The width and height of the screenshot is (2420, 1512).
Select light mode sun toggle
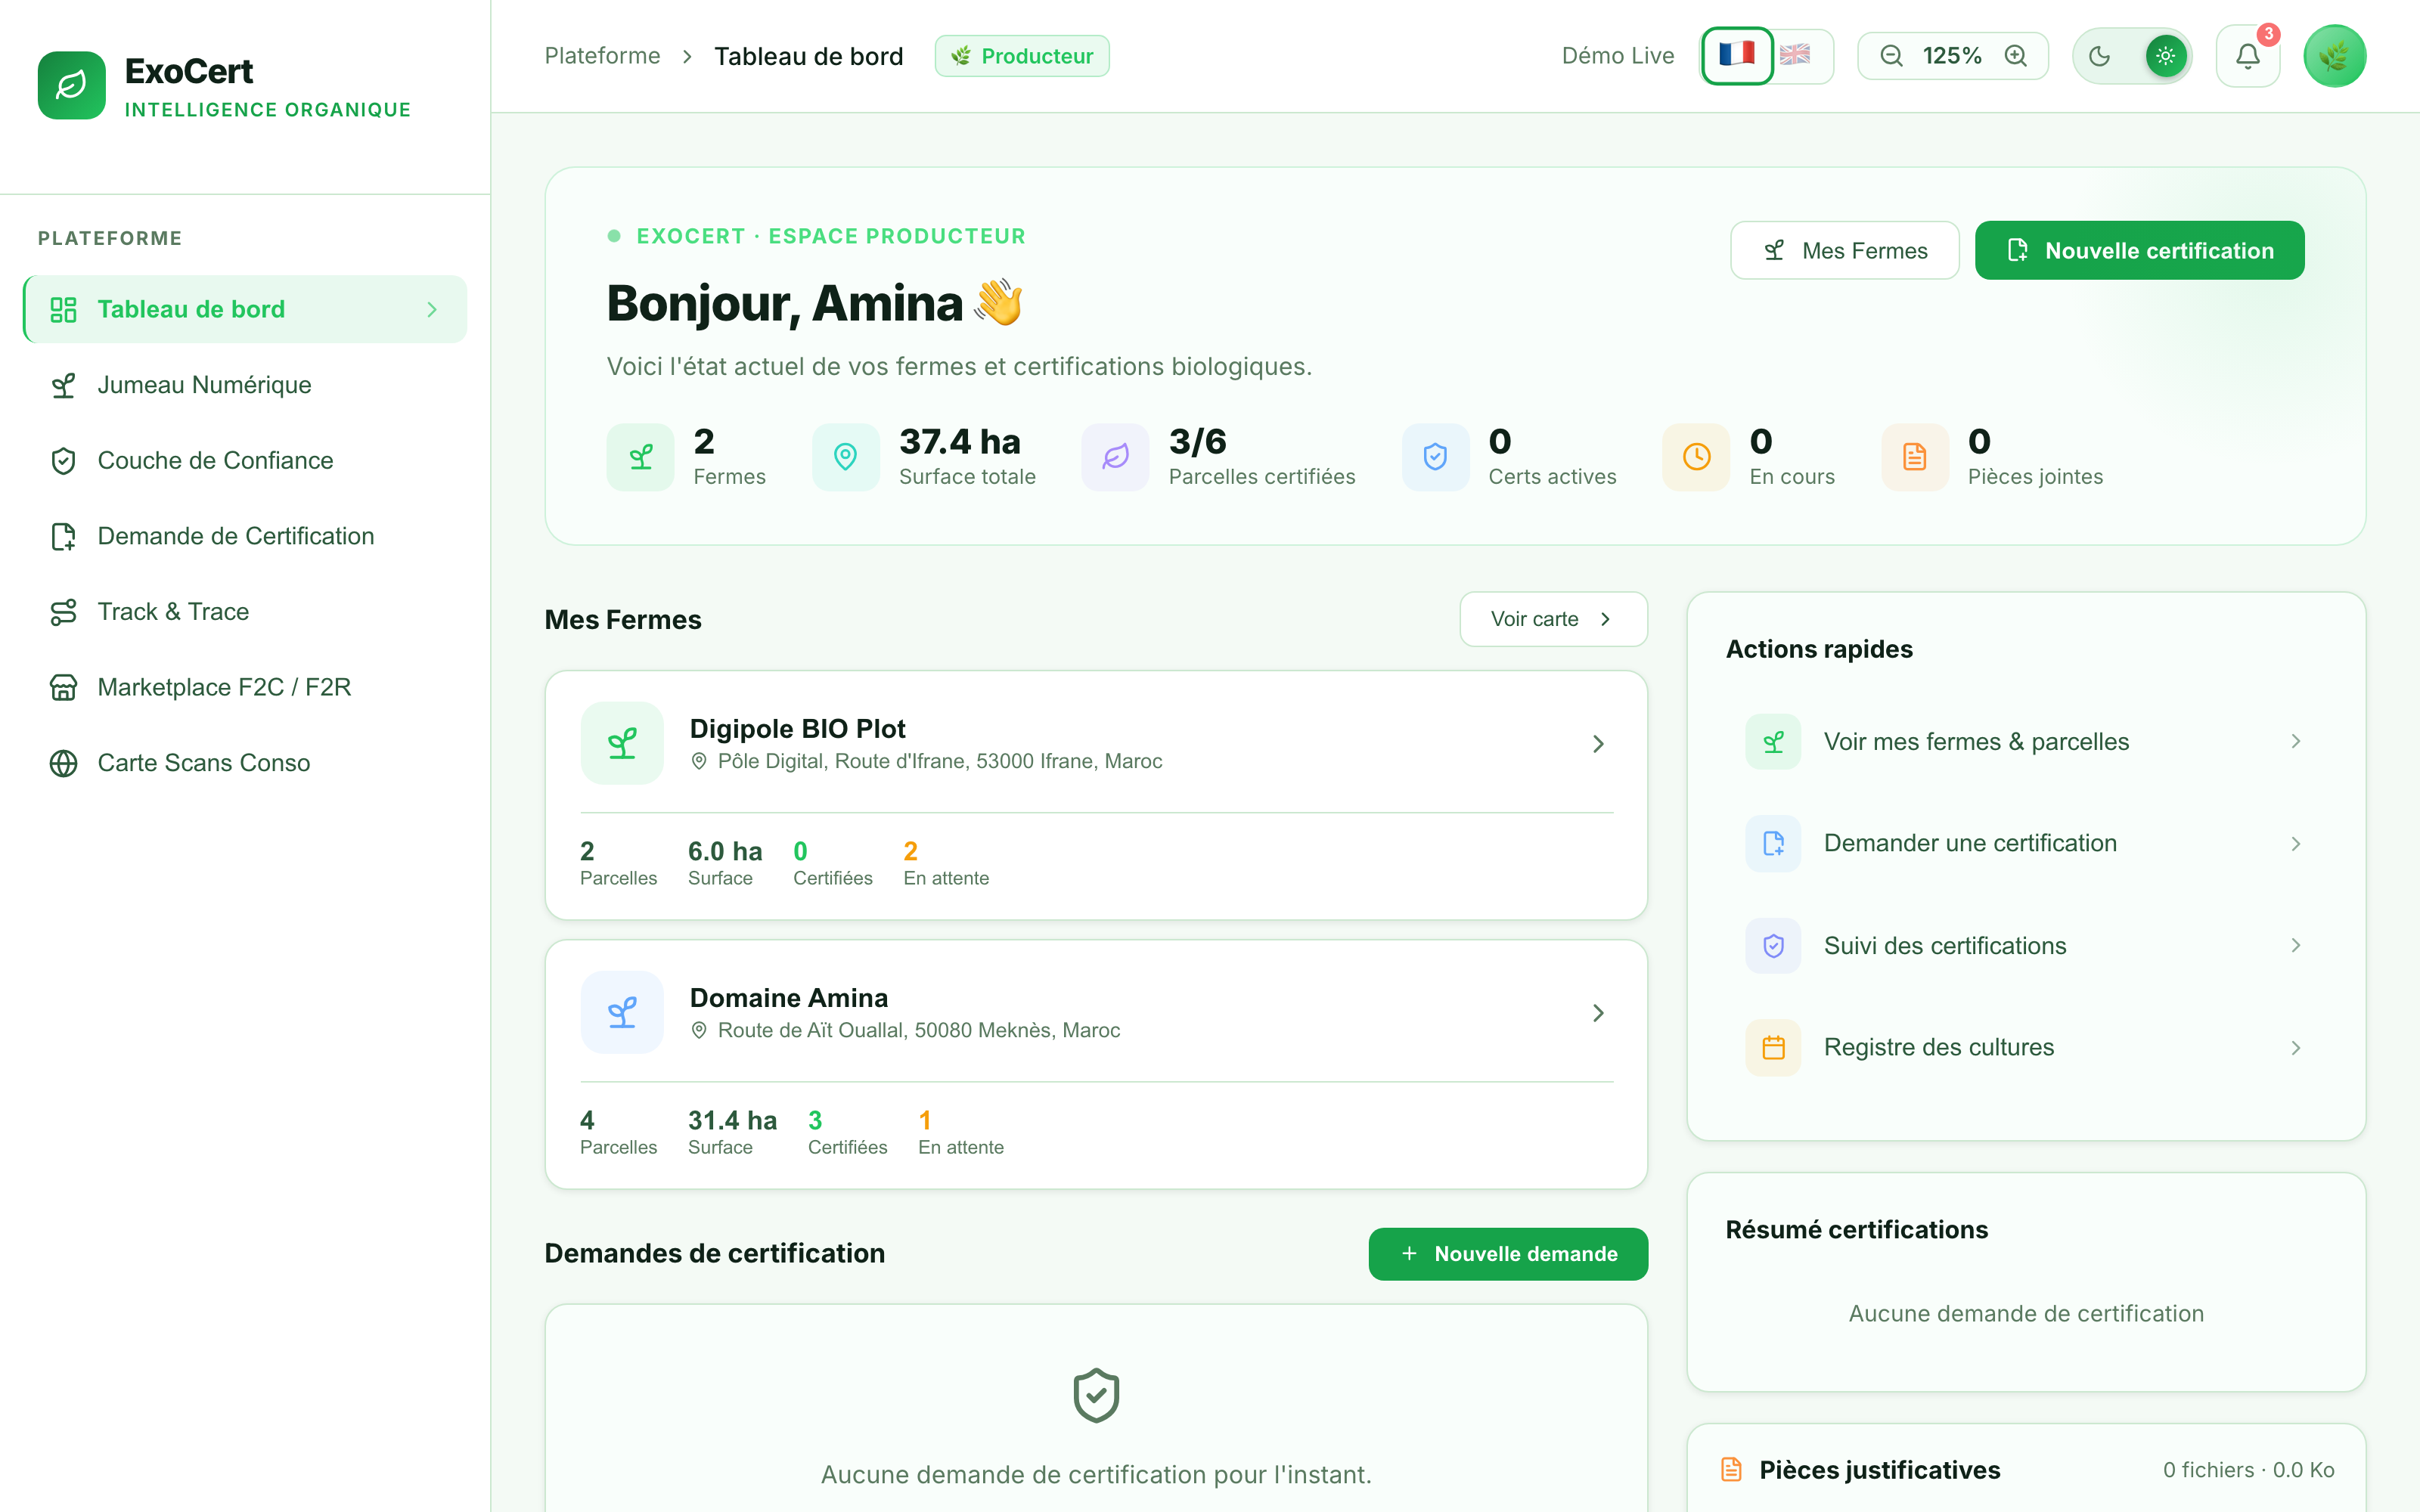coord(2166,56)
